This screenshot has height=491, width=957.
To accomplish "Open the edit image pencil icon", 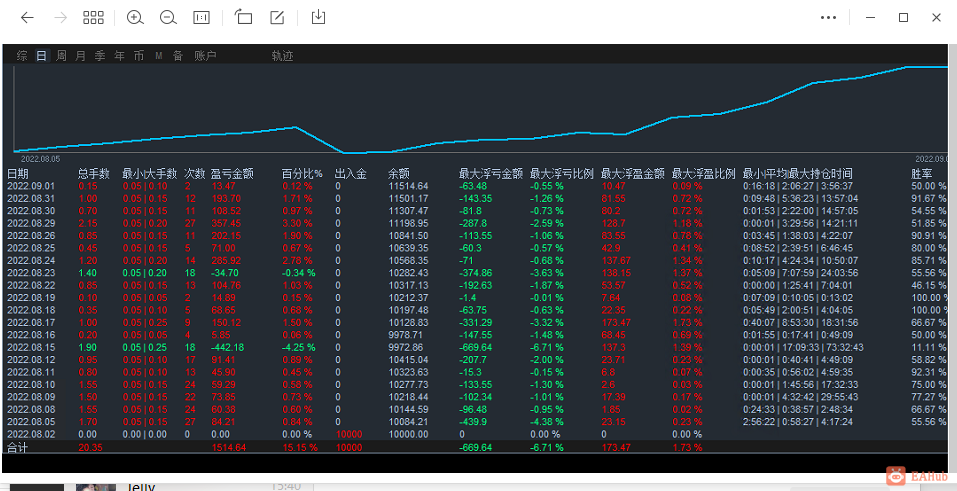I will 277,17.
